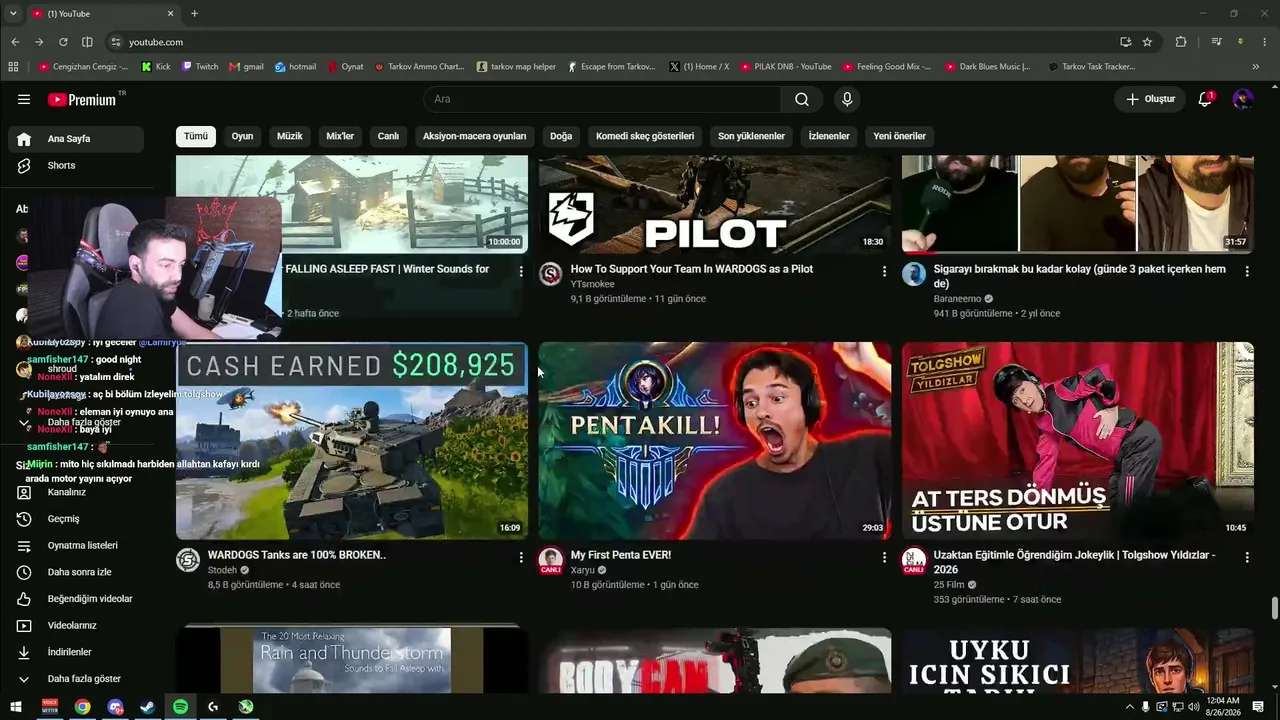Screen dimensions: 1280x720
Task: Select the Tümü filter chip
Action: tap(196, 136)
